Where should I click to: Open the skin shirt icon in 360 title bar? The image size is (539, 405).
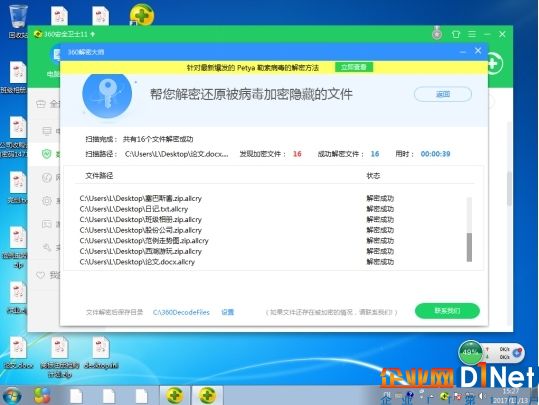tap(456, 34)
